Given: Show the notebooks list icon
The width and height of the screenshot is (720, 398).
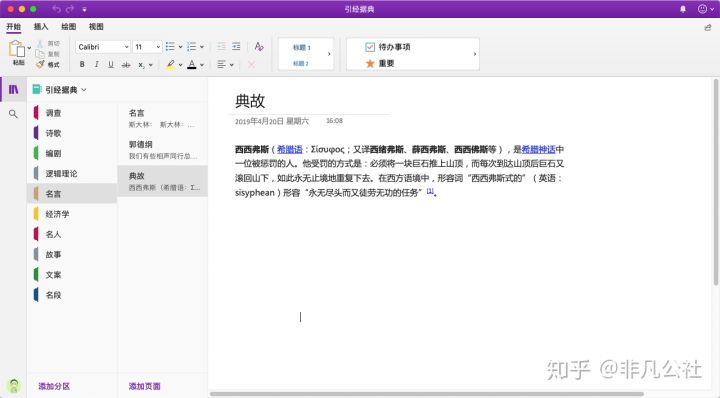Looking at the screenshot, I should point(13,89).
